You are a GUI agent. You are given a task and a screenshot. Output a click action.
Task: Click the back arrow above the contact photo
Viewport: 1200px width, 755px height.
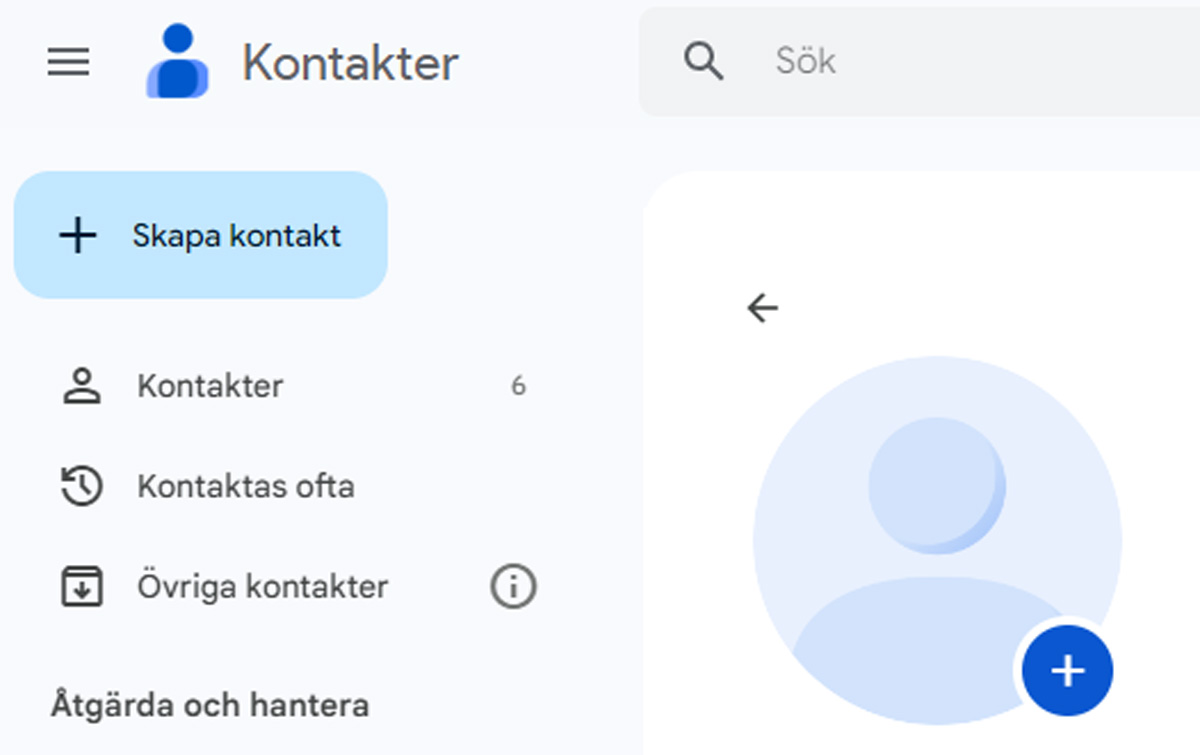(x=763, y=308)
